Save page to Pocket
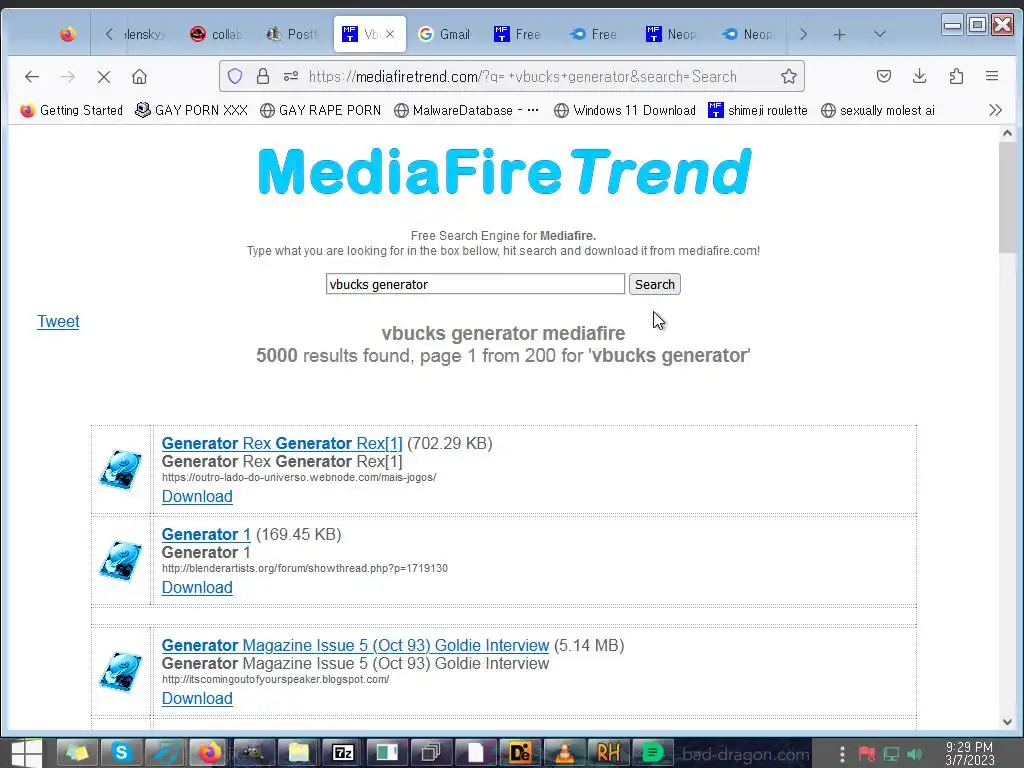Viewport: 1024px width, 768px height. (x=884, y=76)
